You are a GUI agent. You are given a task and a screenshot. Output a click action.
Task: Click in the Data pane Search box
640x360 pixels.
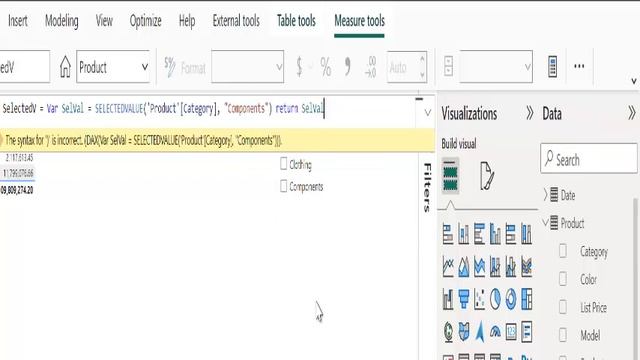589,158
